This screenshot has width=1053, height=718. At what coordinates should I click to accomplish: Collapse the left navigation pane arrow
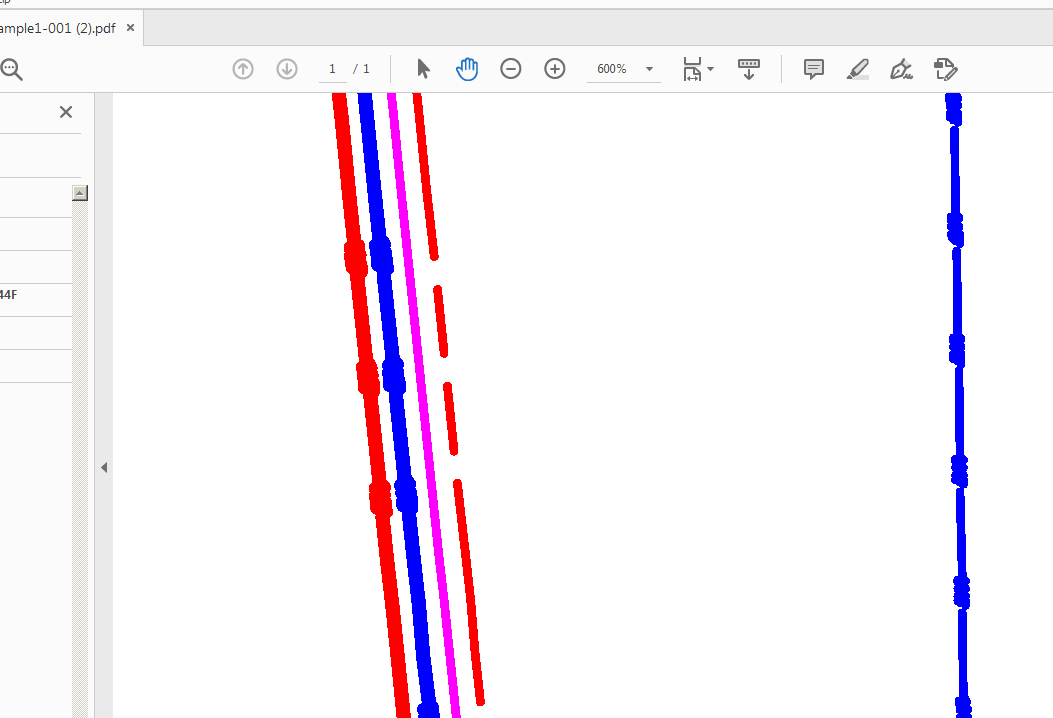(x=104, y=467)
